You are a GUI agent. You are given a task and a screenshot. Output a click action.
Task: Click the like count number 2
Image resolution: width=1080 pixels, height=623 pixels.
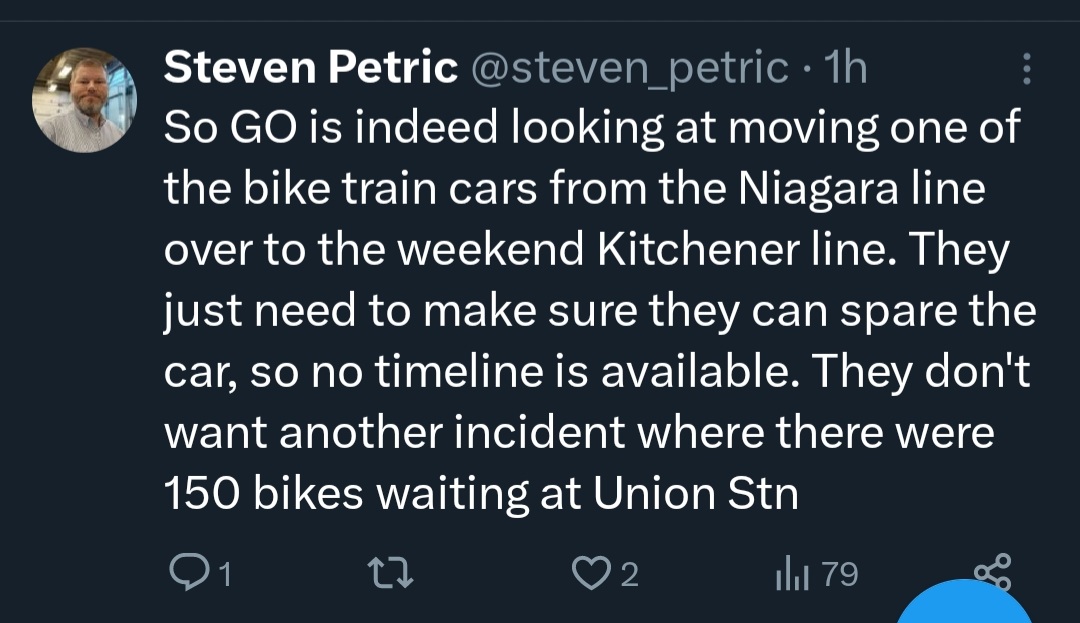click(x=629, y=574)
